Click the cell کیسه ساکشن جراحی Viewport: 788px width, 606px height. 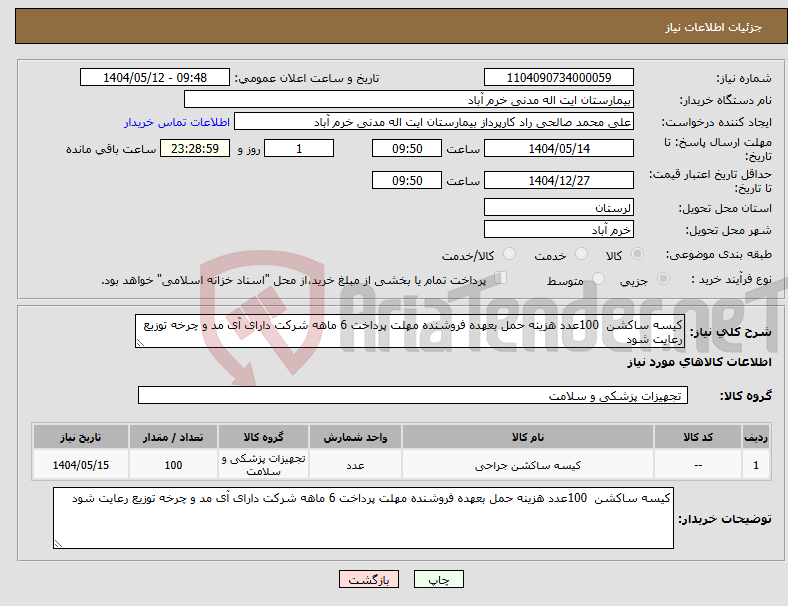[528, 465]
